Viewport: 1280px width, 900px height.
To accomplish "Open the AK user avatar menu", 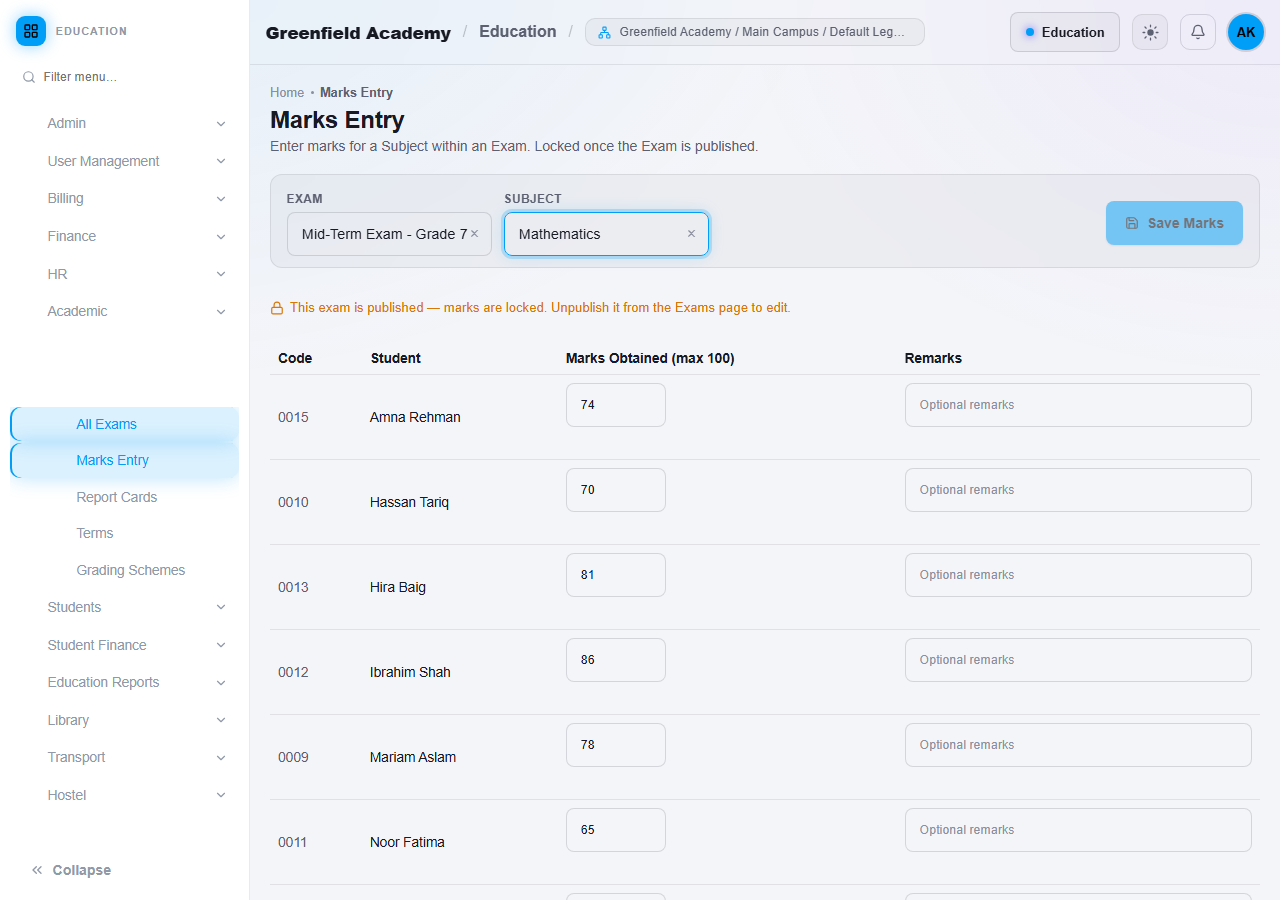I will pyautogui.click(x=1246, y=32).
